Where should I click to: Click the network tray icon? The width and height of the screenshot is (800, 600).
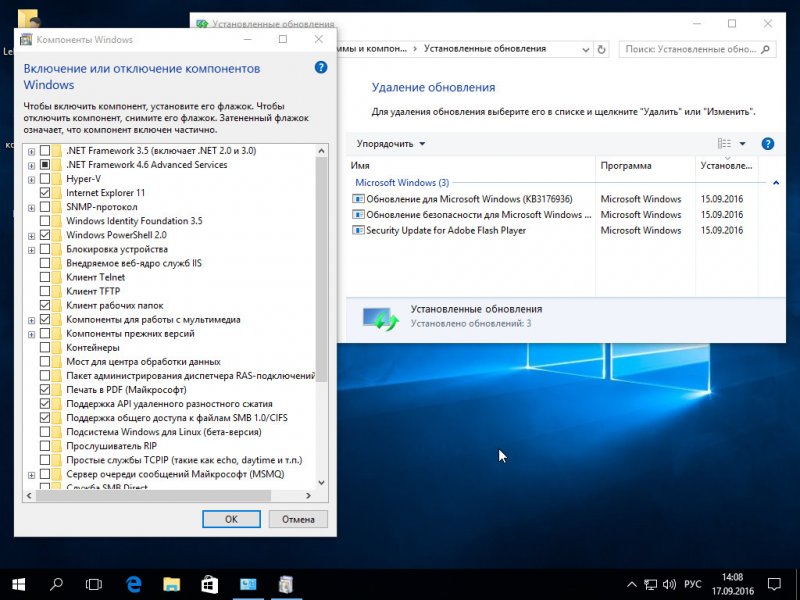point(650,584)
